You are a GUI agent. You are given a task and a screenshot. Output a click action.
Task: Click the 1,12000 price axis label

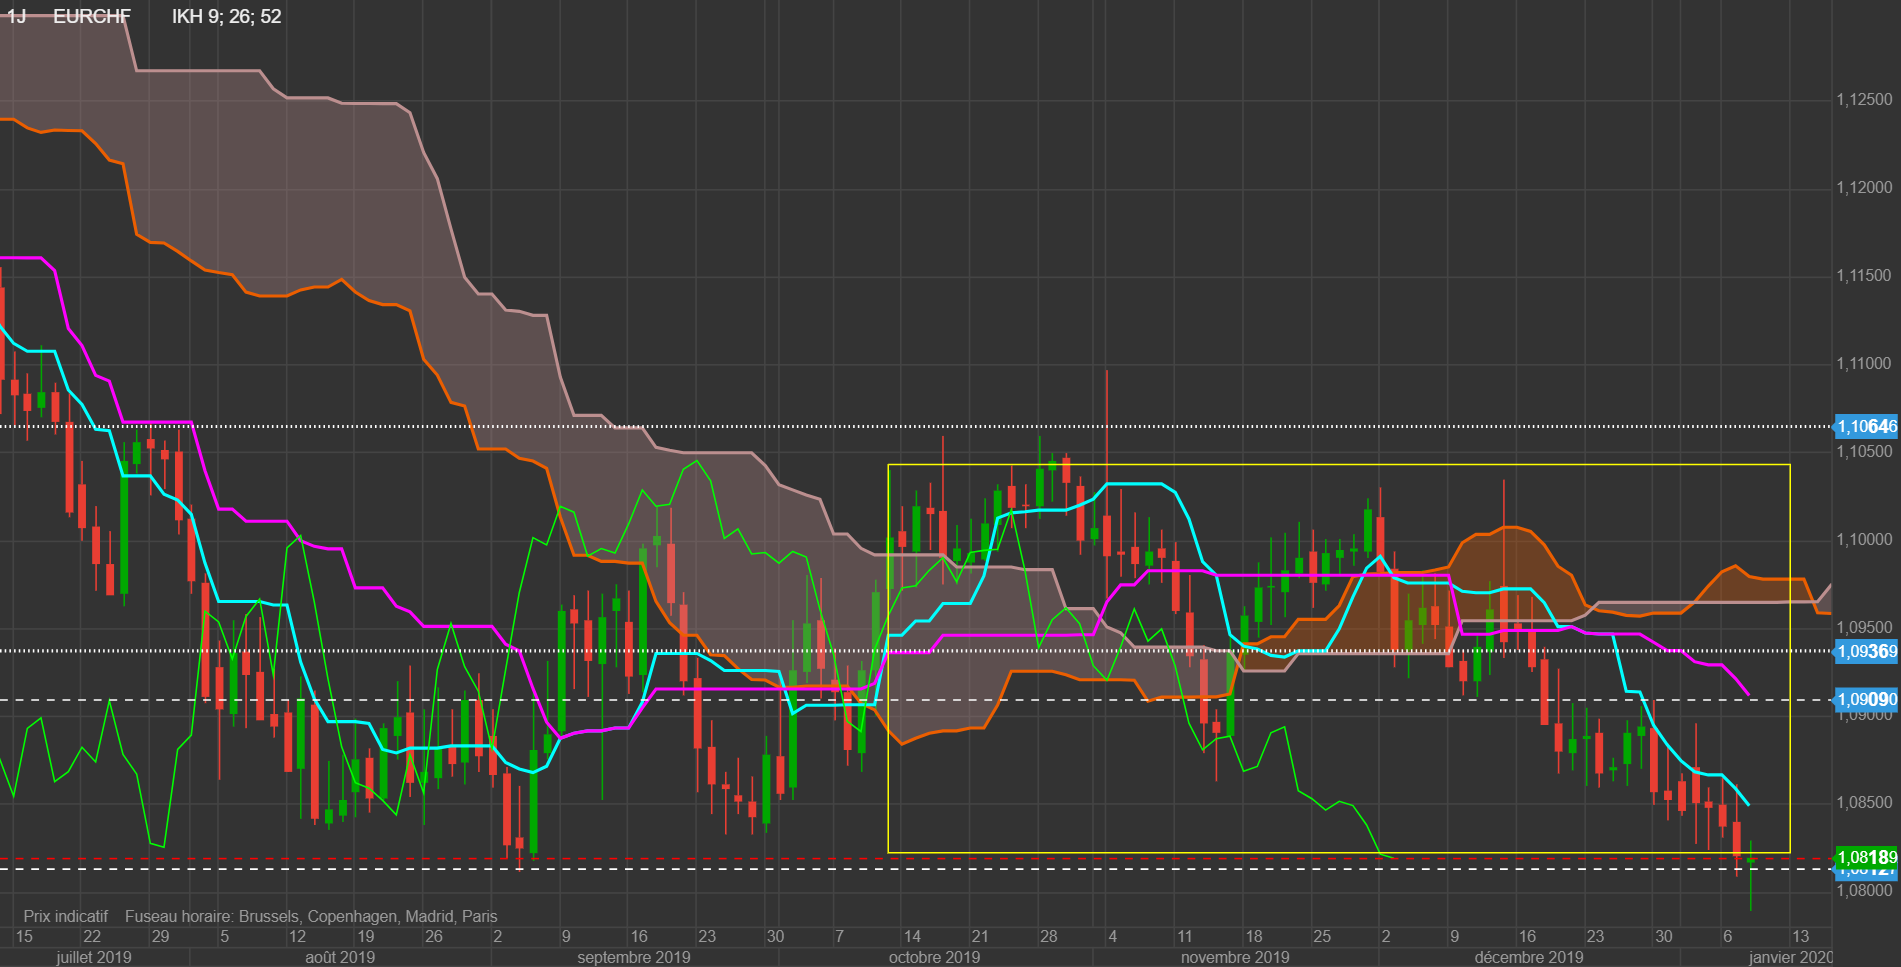pos(1864,188)
